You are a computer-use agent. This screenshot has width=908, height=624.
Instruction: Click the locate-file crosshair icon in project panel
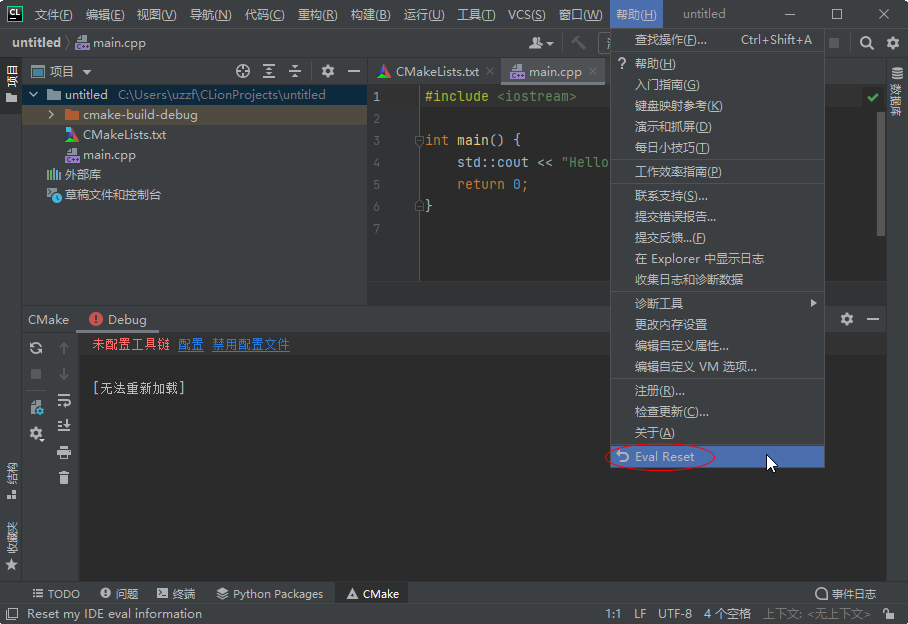click(242, 71)
